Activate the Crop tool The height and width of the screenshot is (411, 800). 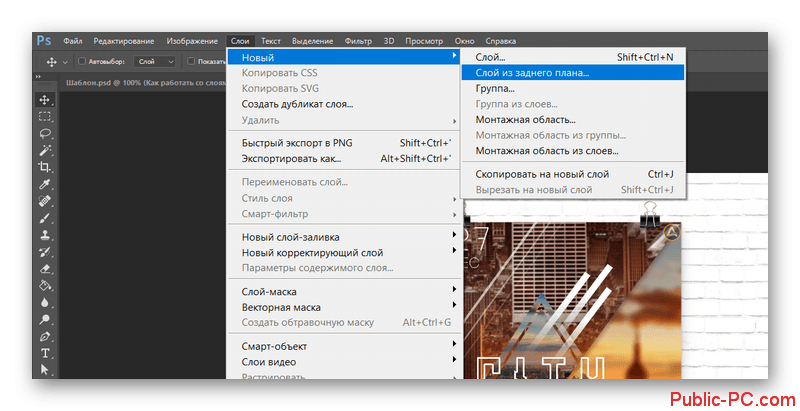coord(45,167)
